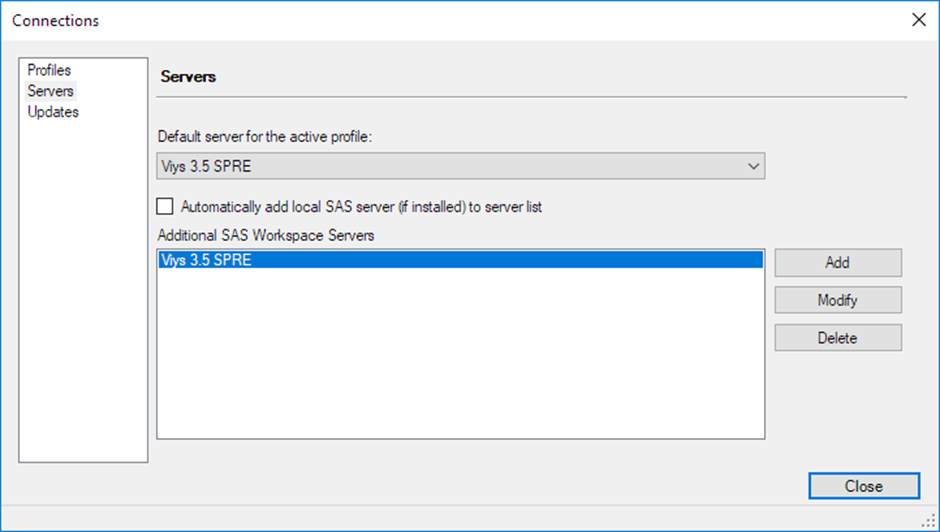Click the resize grip in the dialog corner
The height and width of the screenshot is (532, 940).
click(931, 523)
